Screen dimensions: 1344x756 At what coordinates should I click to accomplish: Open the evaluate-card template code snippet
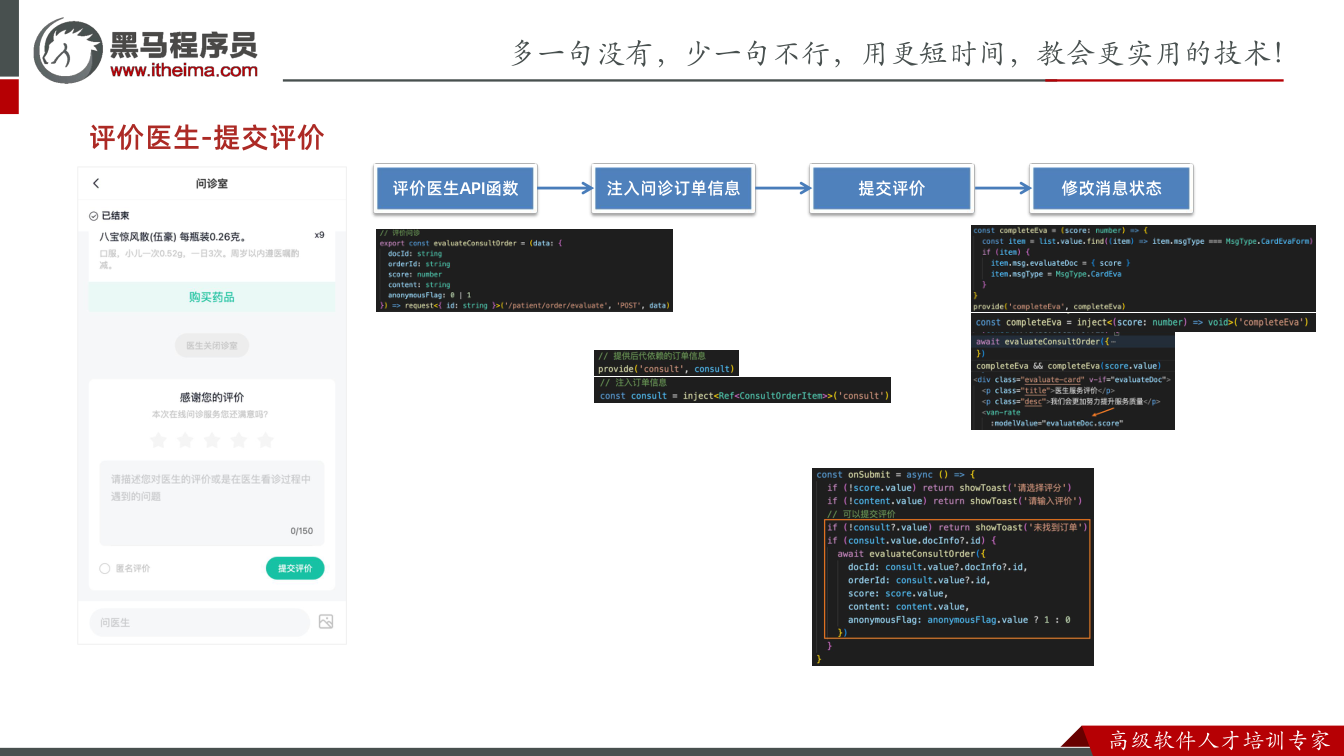(x=1073, y=401)
